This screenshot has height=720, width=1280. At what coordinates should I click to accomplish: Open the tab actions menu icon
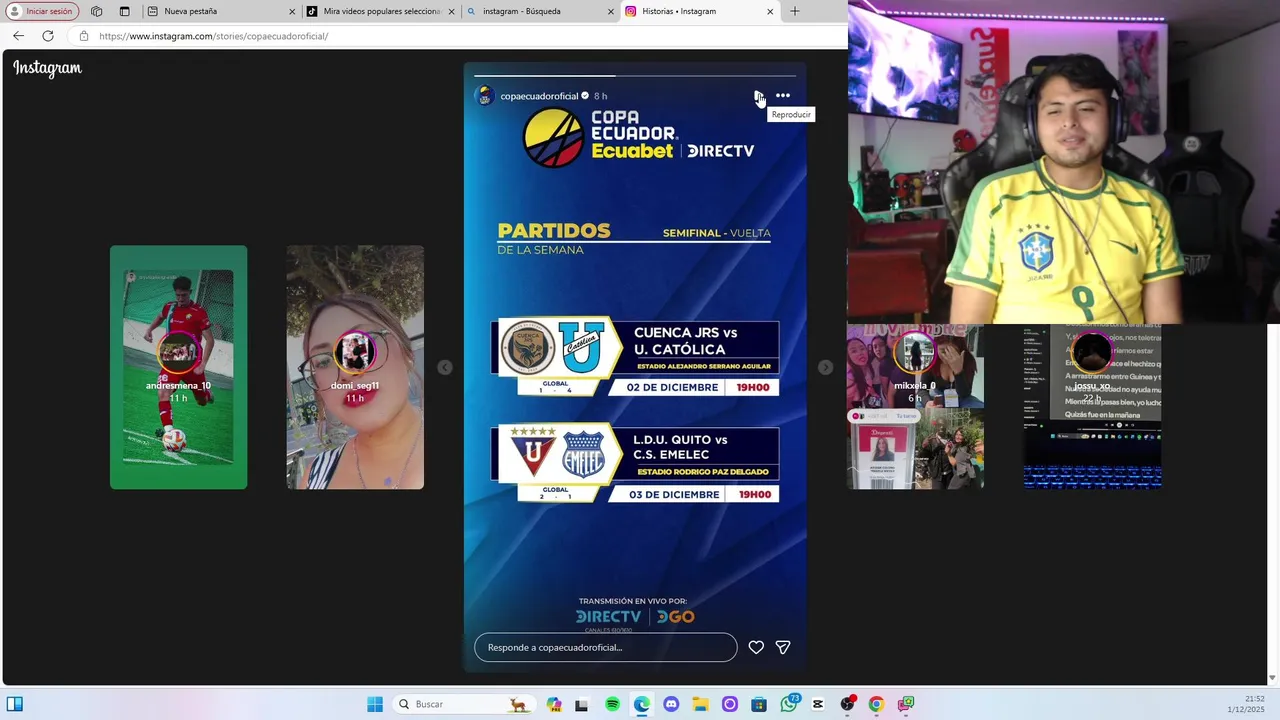tap(124, 11)
